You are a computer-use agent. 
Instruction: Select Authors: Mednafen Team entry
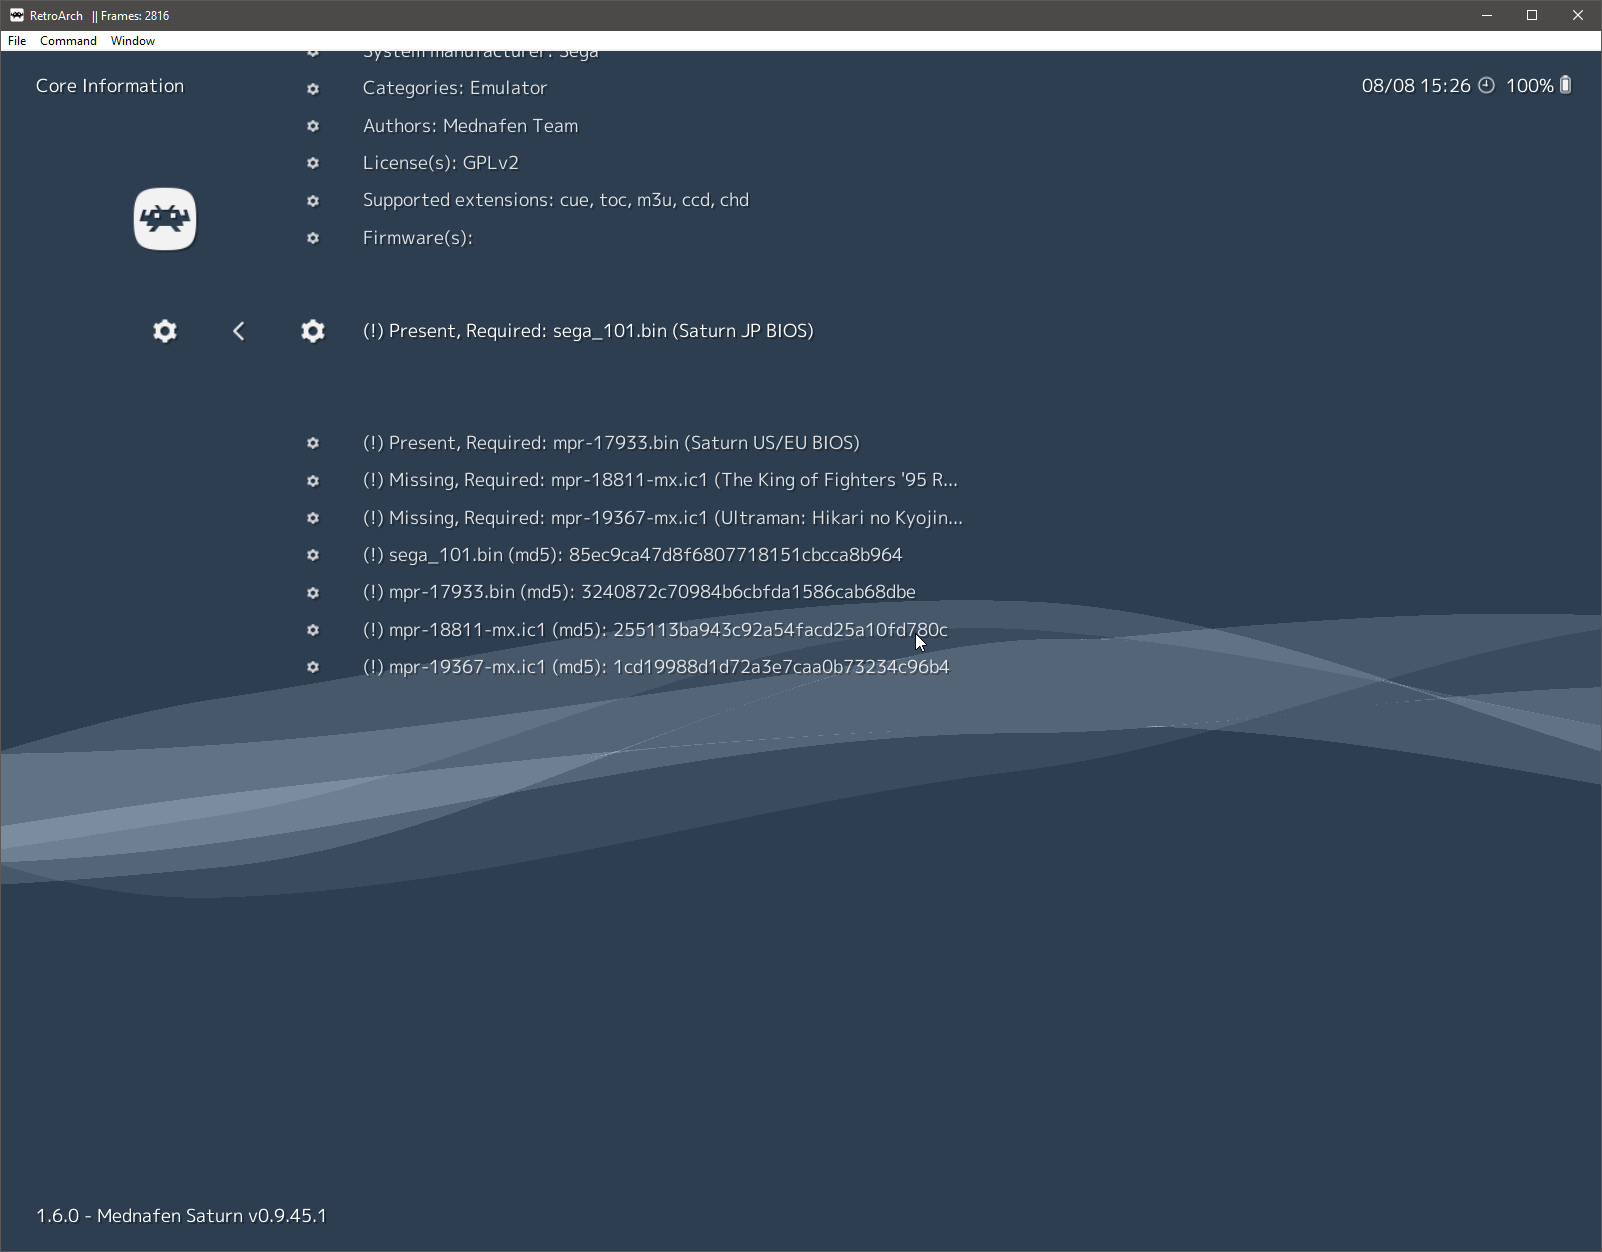[470, 126]
